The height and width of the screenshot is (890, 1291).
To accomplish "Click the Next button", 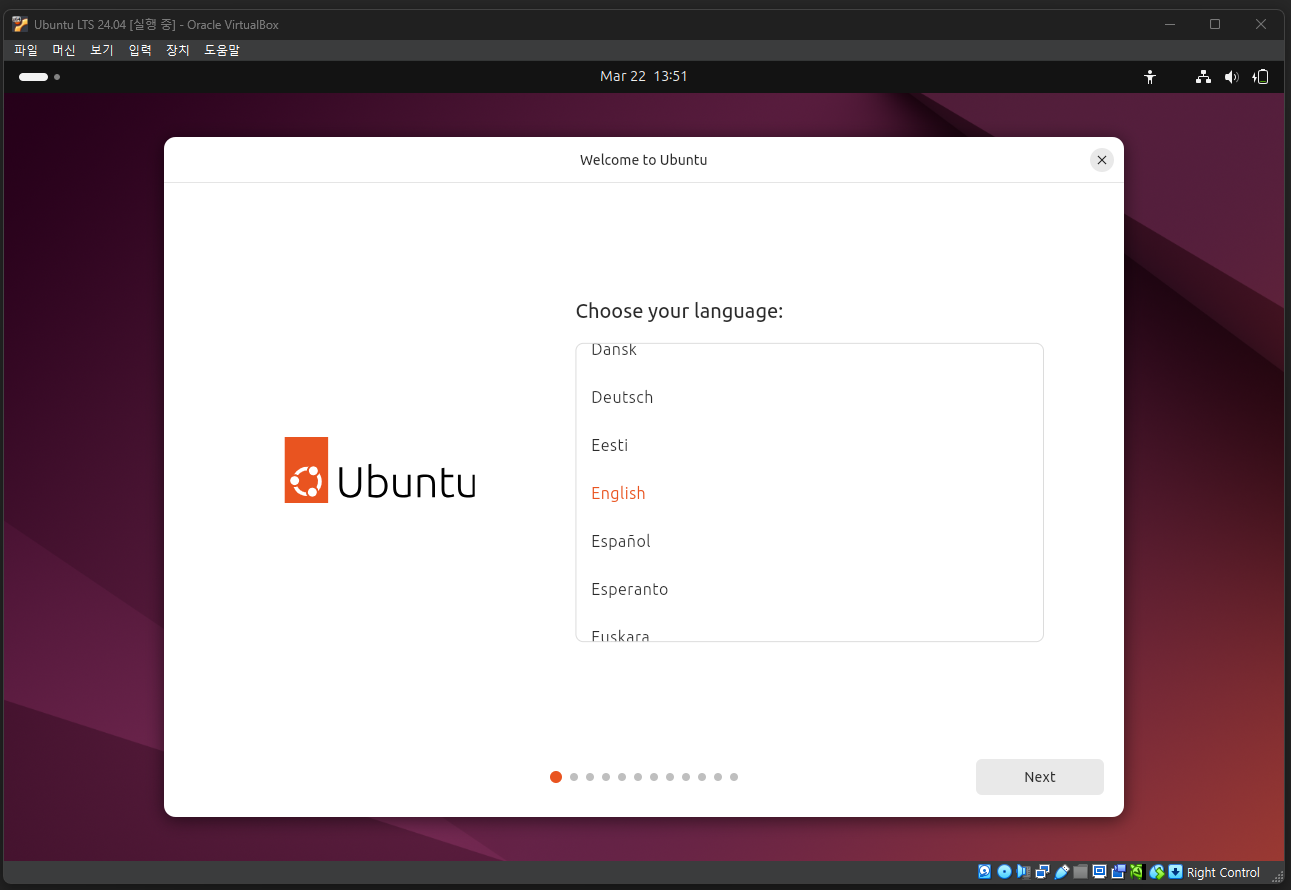I will click(1040, 777).
